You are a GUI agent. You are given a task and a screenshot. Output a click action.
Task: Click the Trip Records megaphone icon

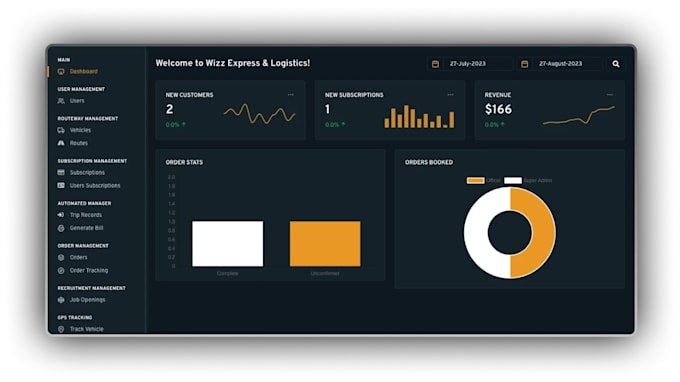tap(61, 215)
